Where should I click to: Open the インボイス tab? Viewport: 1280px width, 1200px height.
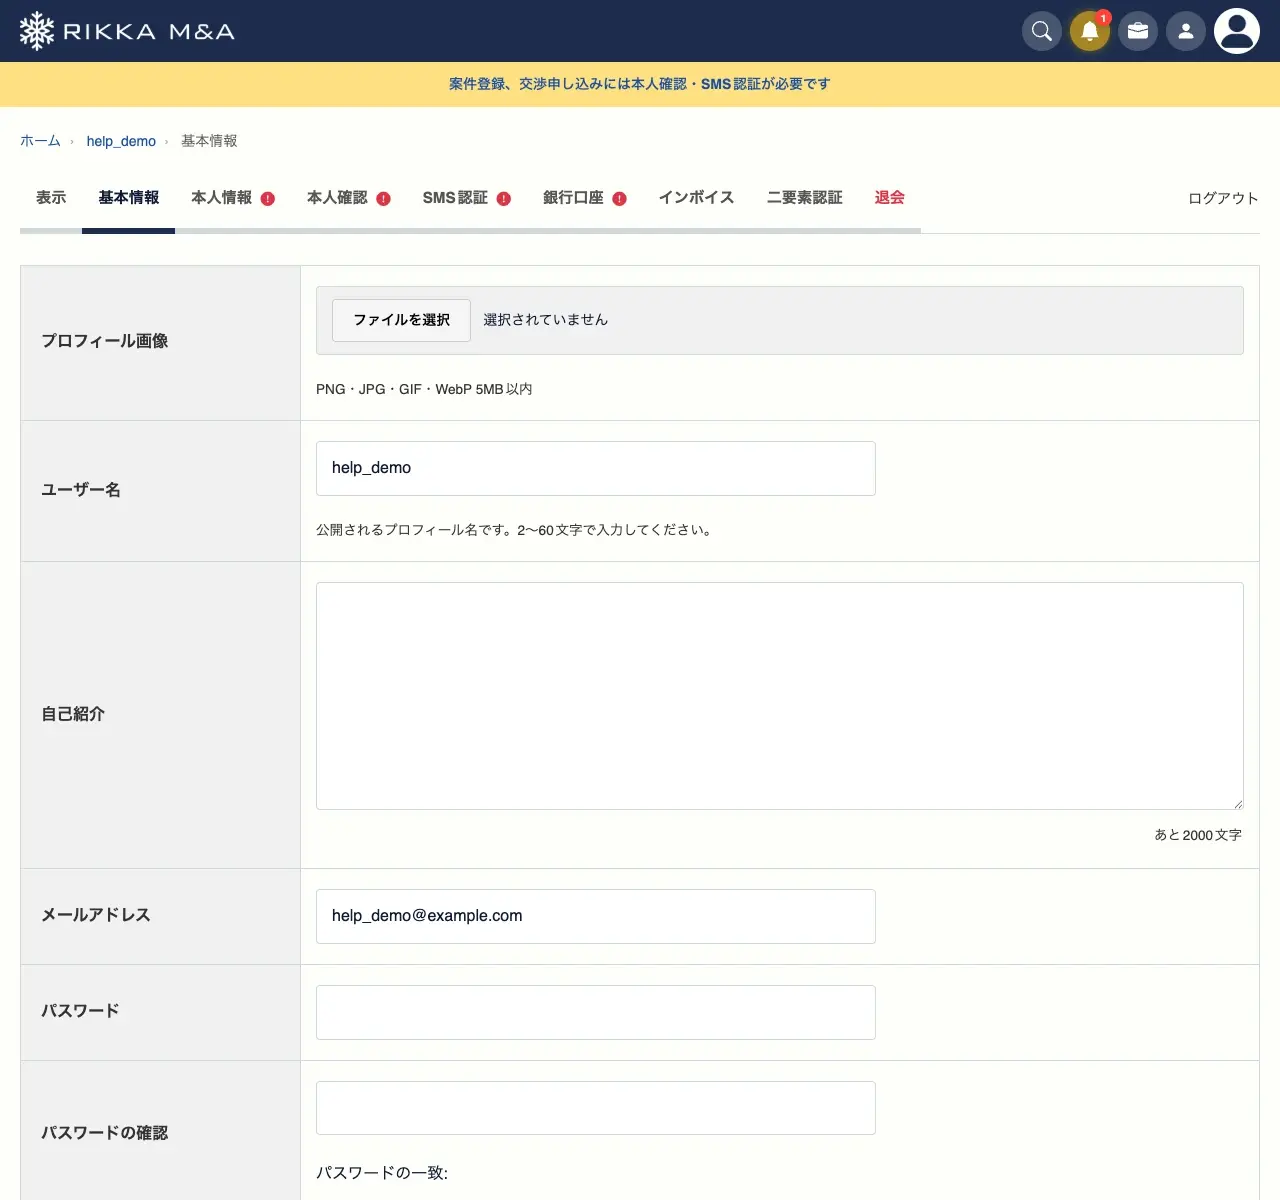click(697, 198)
